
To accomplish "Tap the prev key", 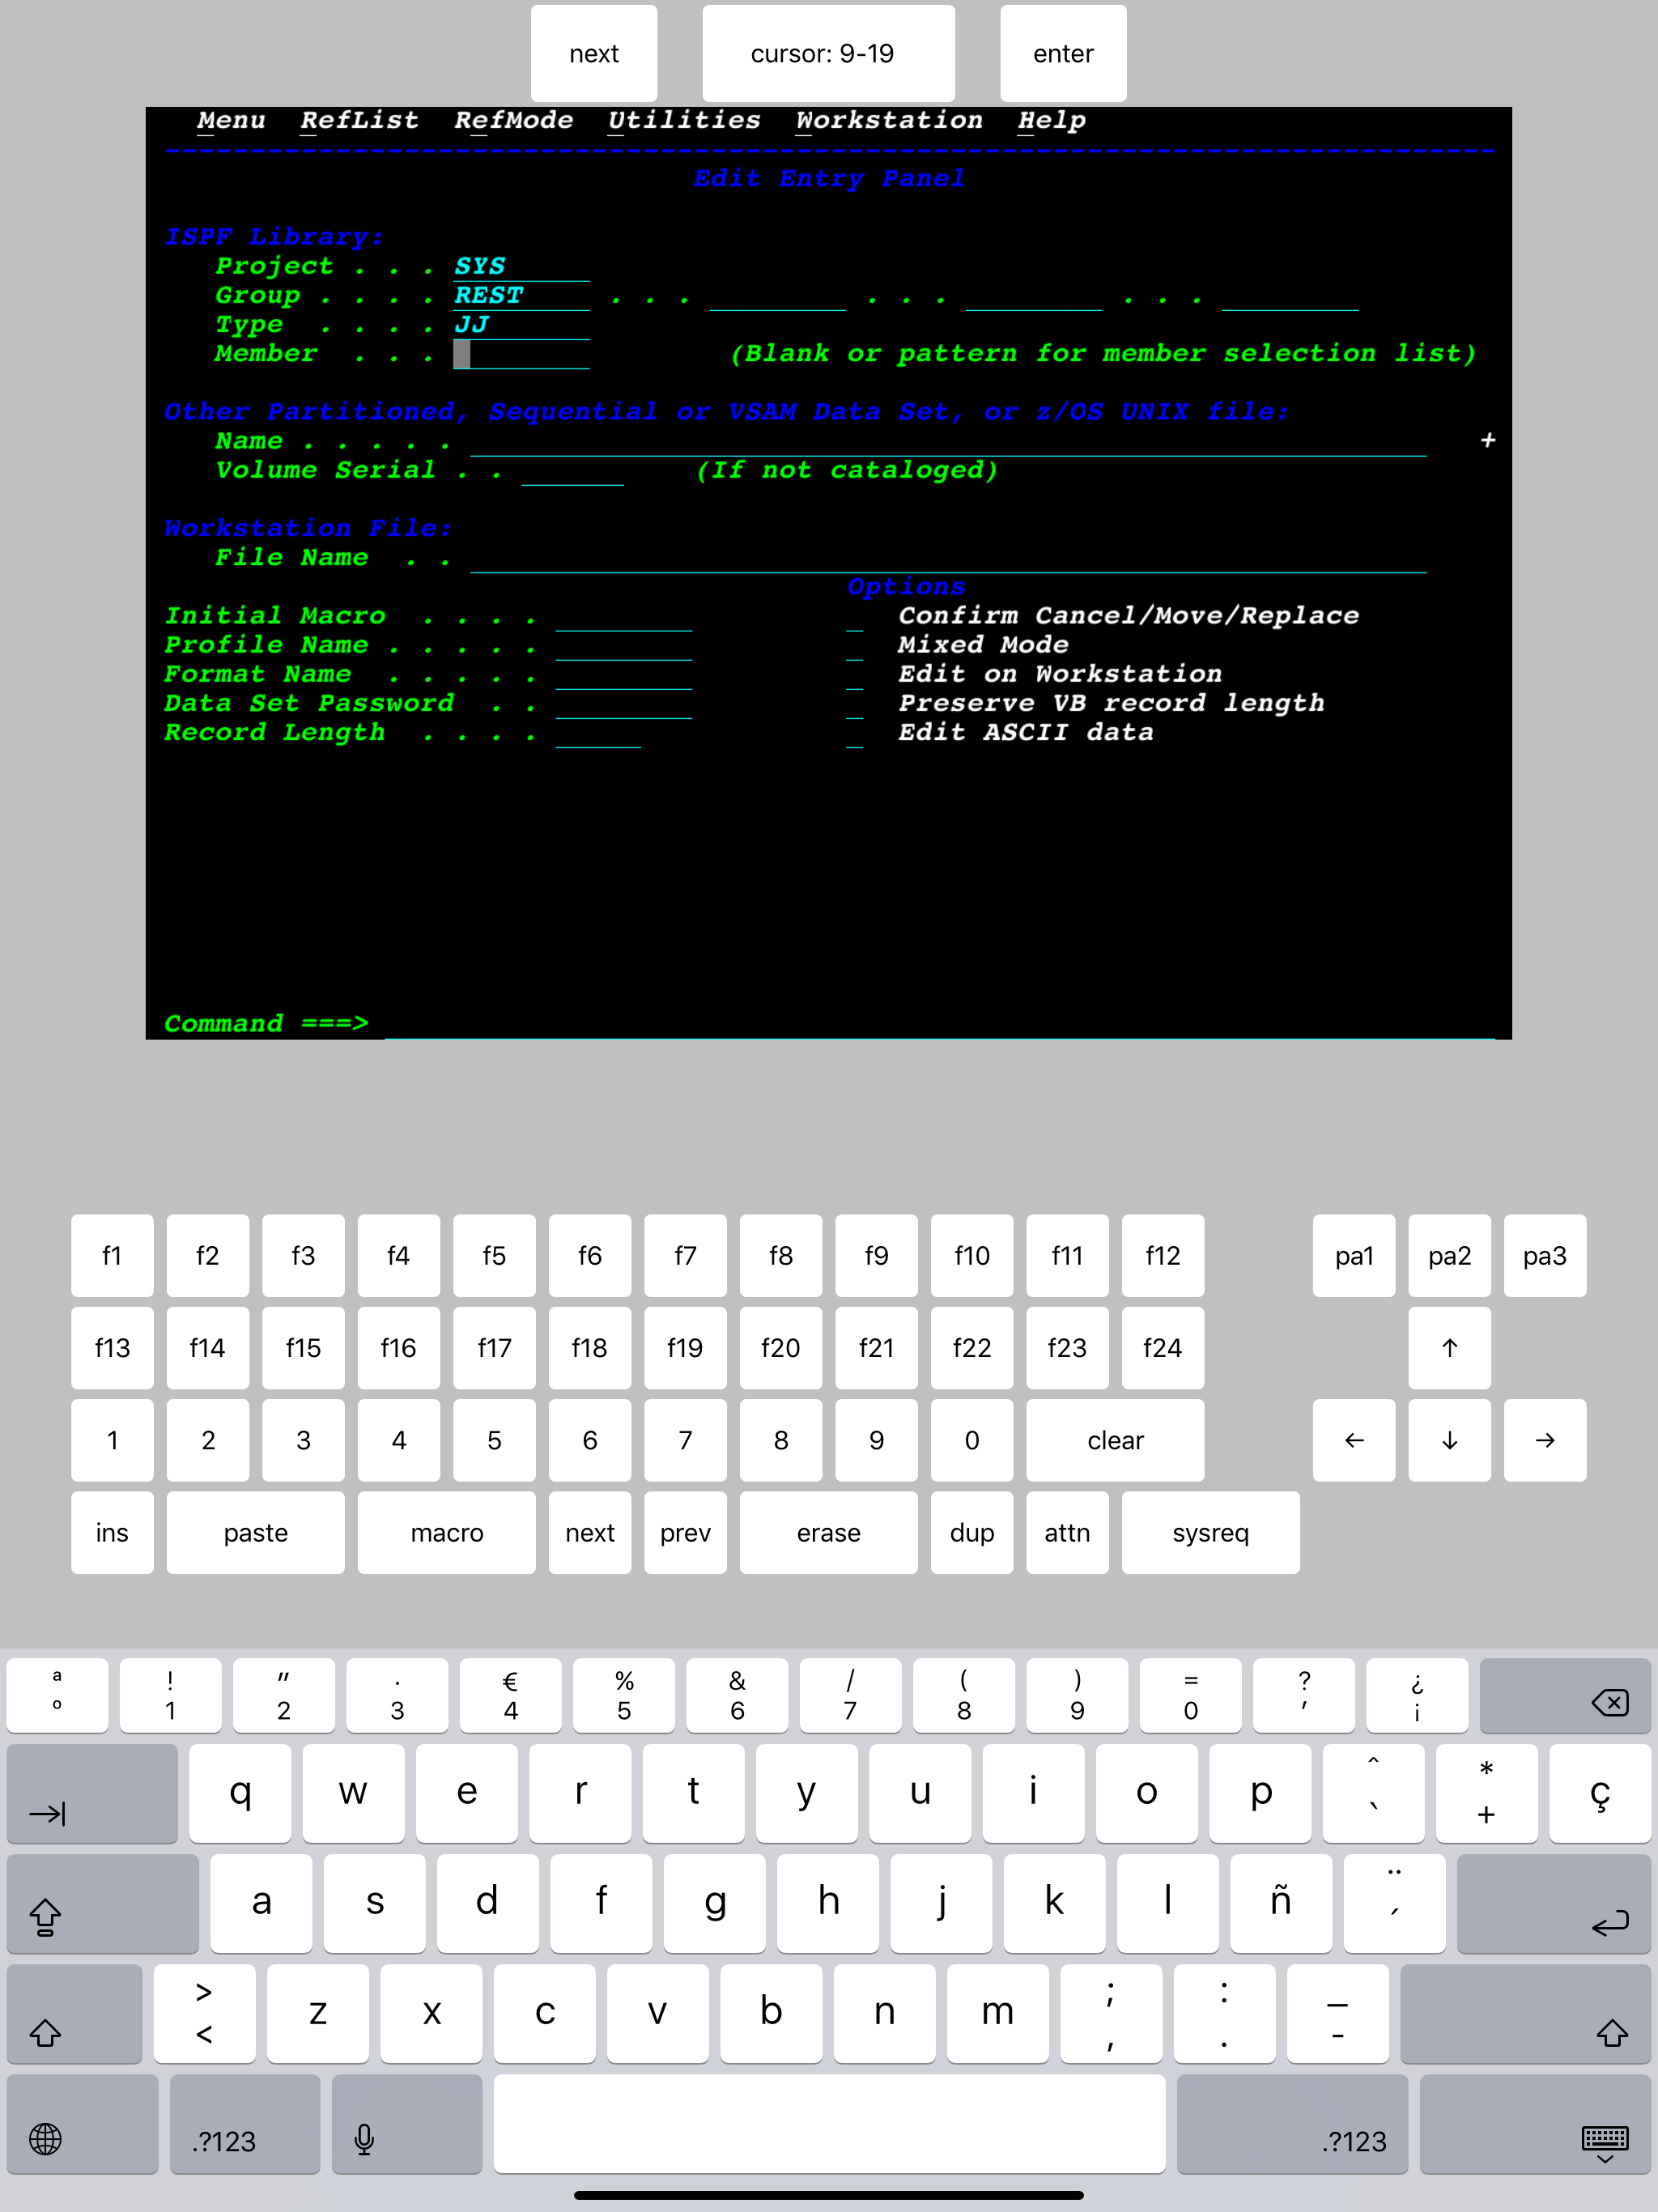I will 685,1532.
